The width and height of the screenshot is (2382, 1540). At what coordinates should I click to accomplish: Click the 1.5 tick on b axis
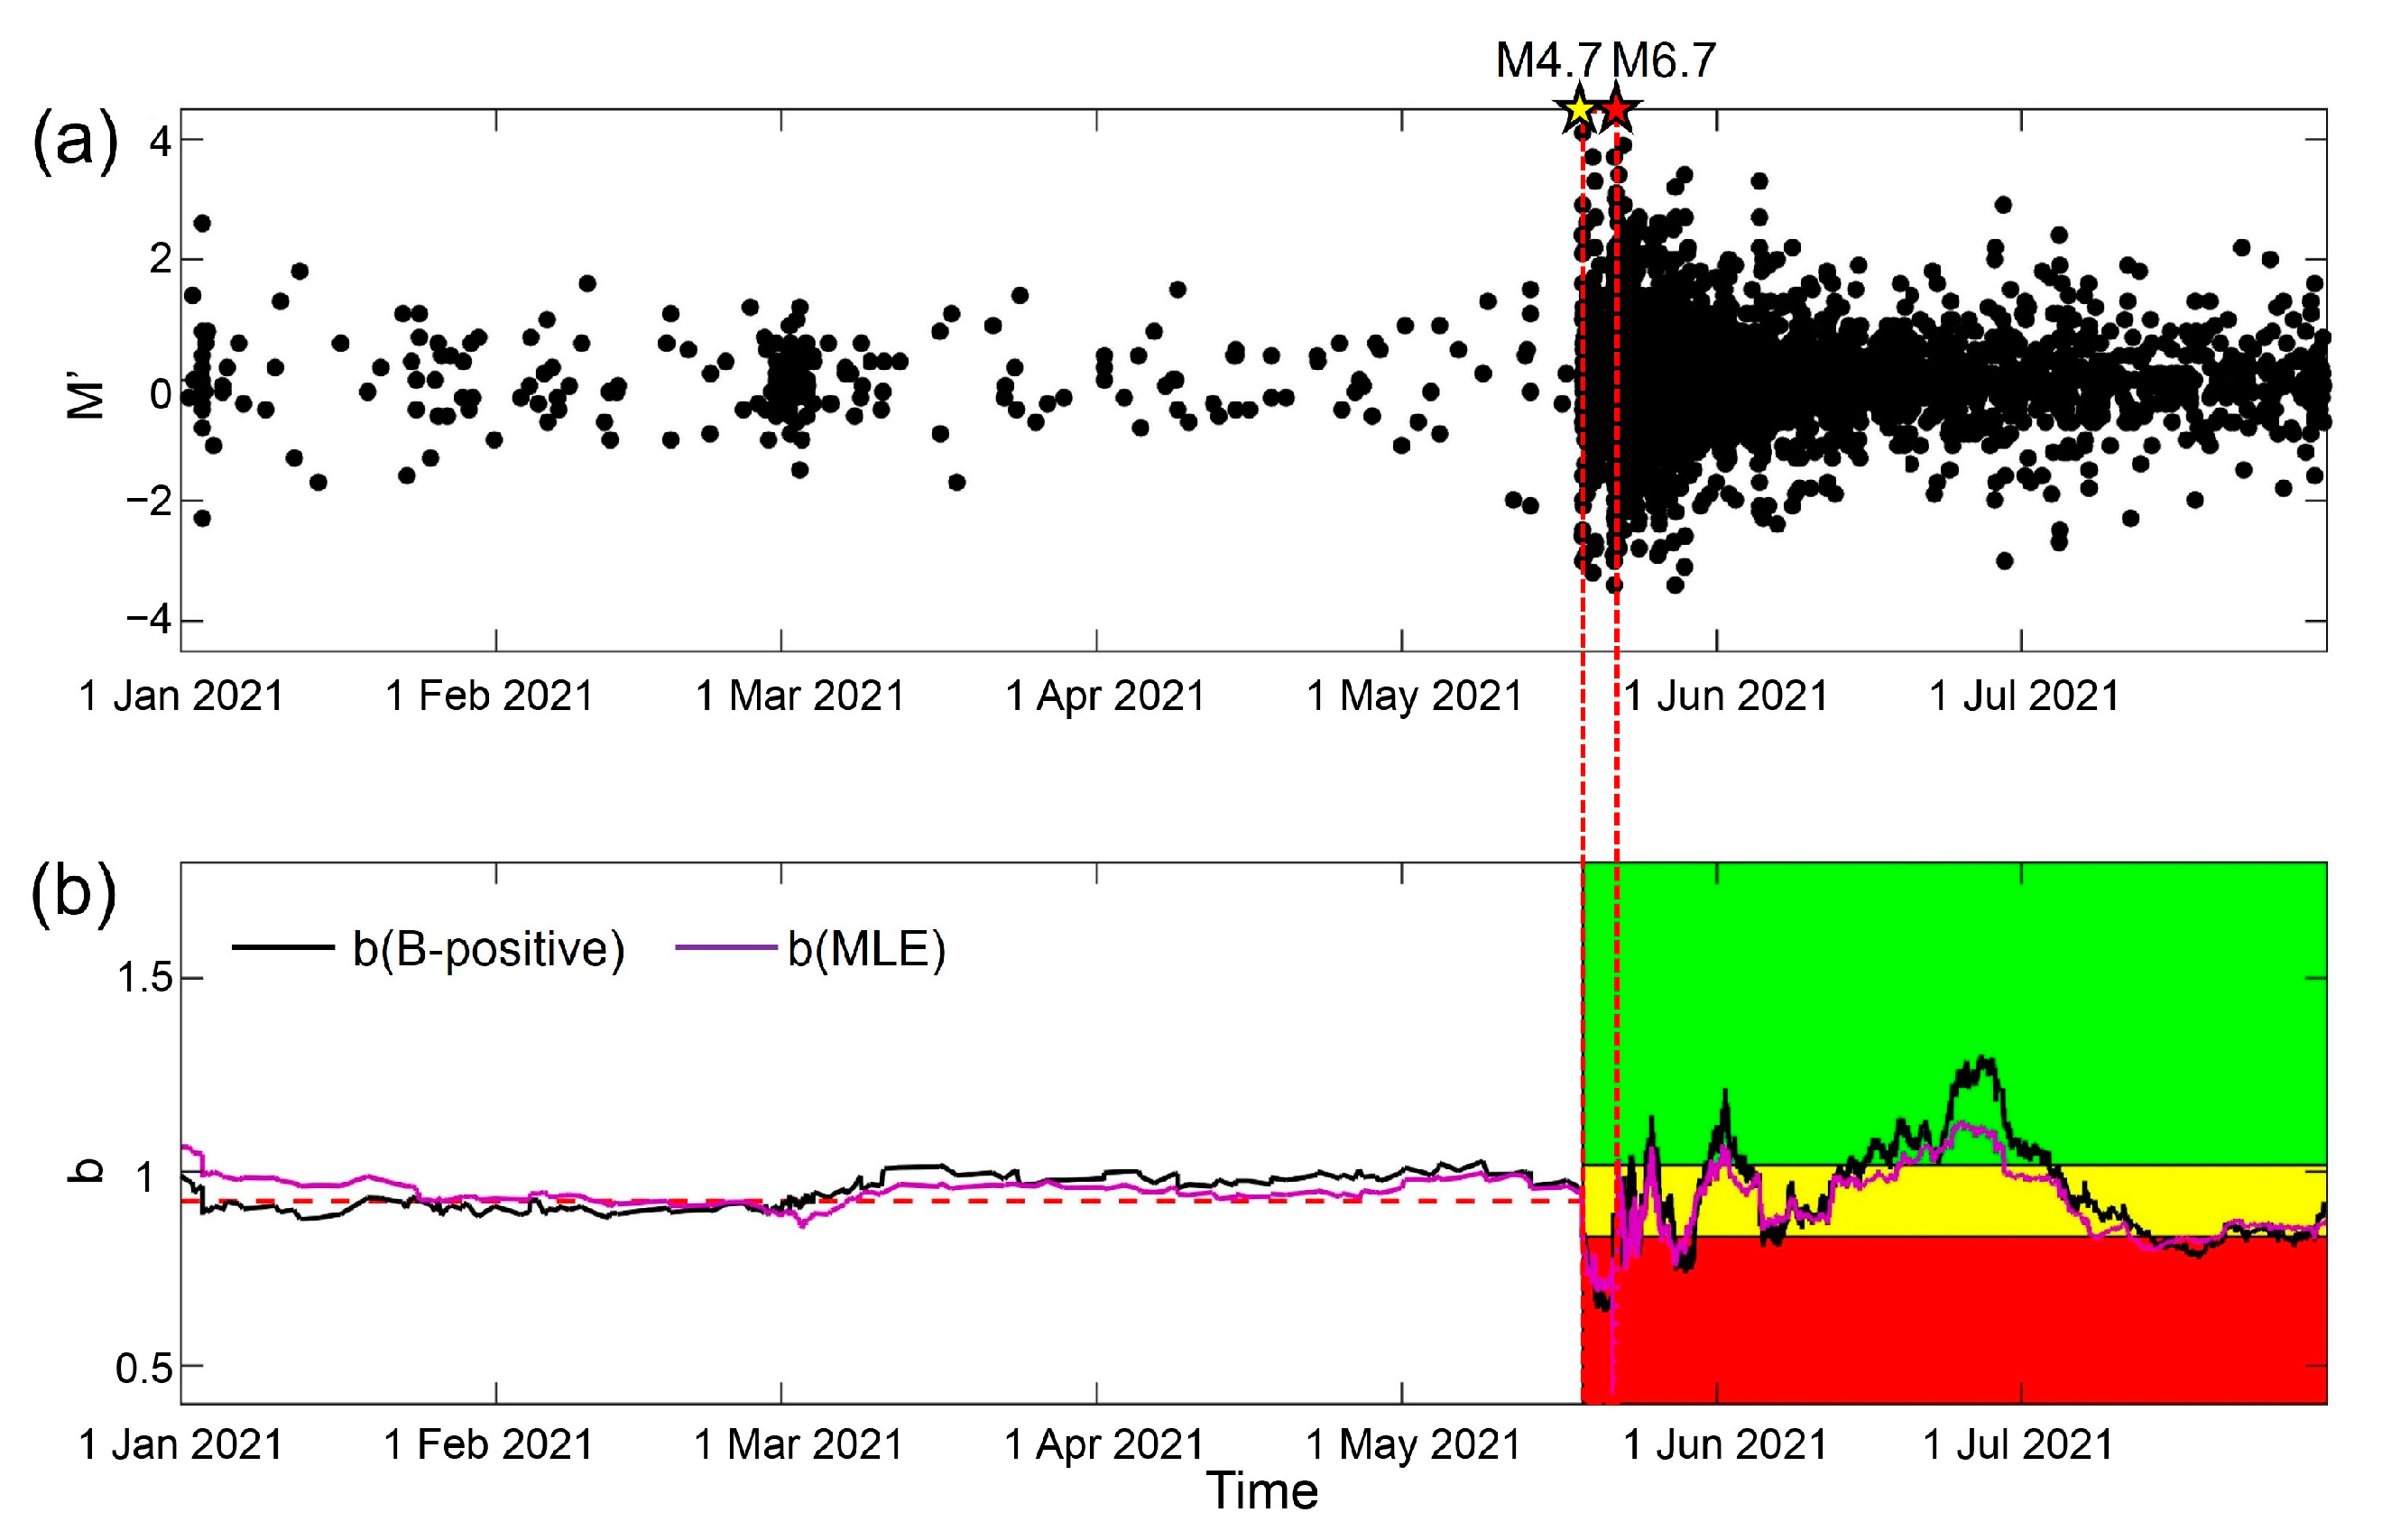point(145,978)
